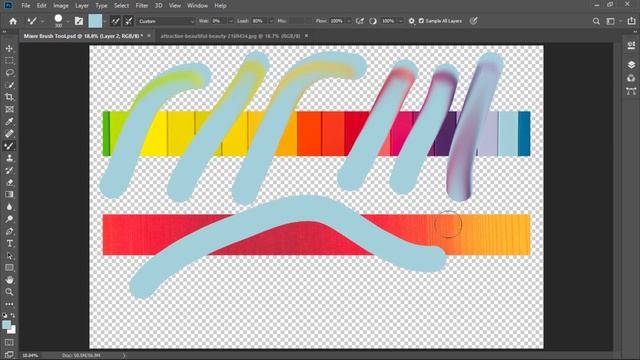Screen dimensions: 640x360
Task: Open the Load percentage dropdown arrow
Action: tap(271, 21)
